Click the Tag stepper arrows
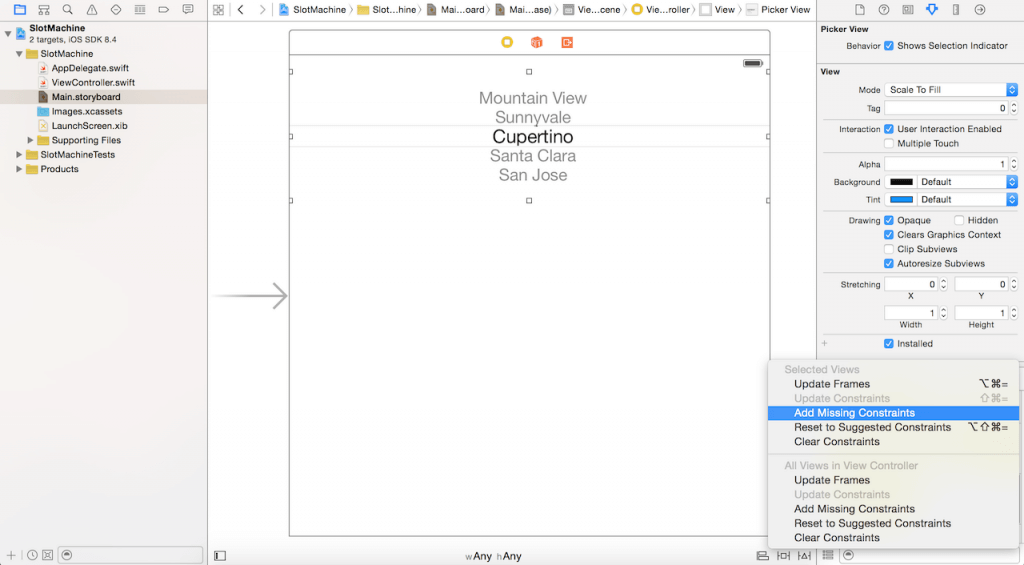1024x565 pixels. (1014, 108)
